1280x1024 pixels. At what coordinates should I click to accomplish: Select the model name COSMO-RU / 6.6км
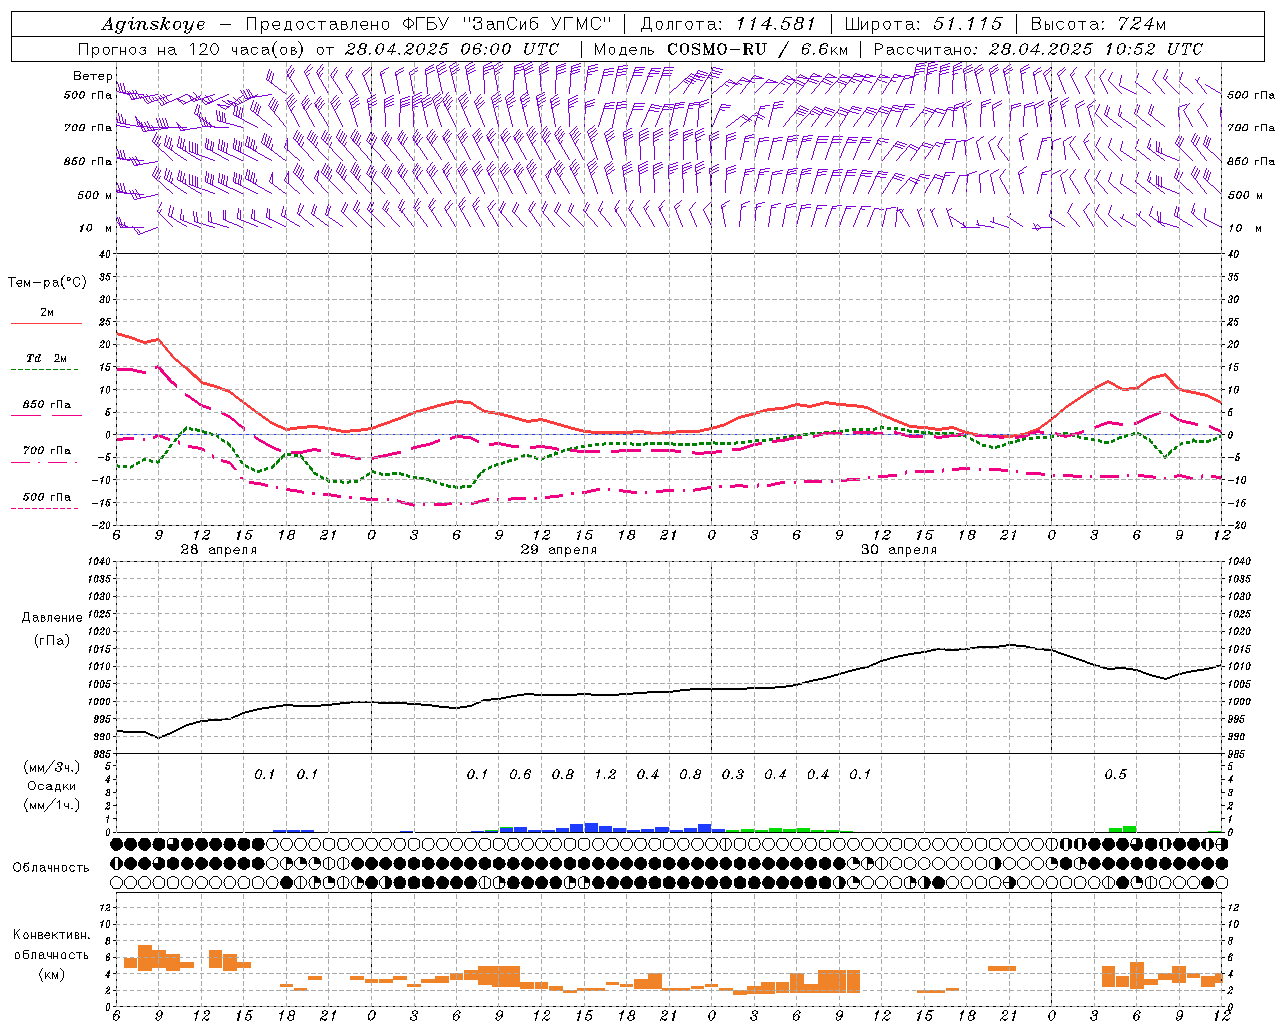(x=758, y=49)
